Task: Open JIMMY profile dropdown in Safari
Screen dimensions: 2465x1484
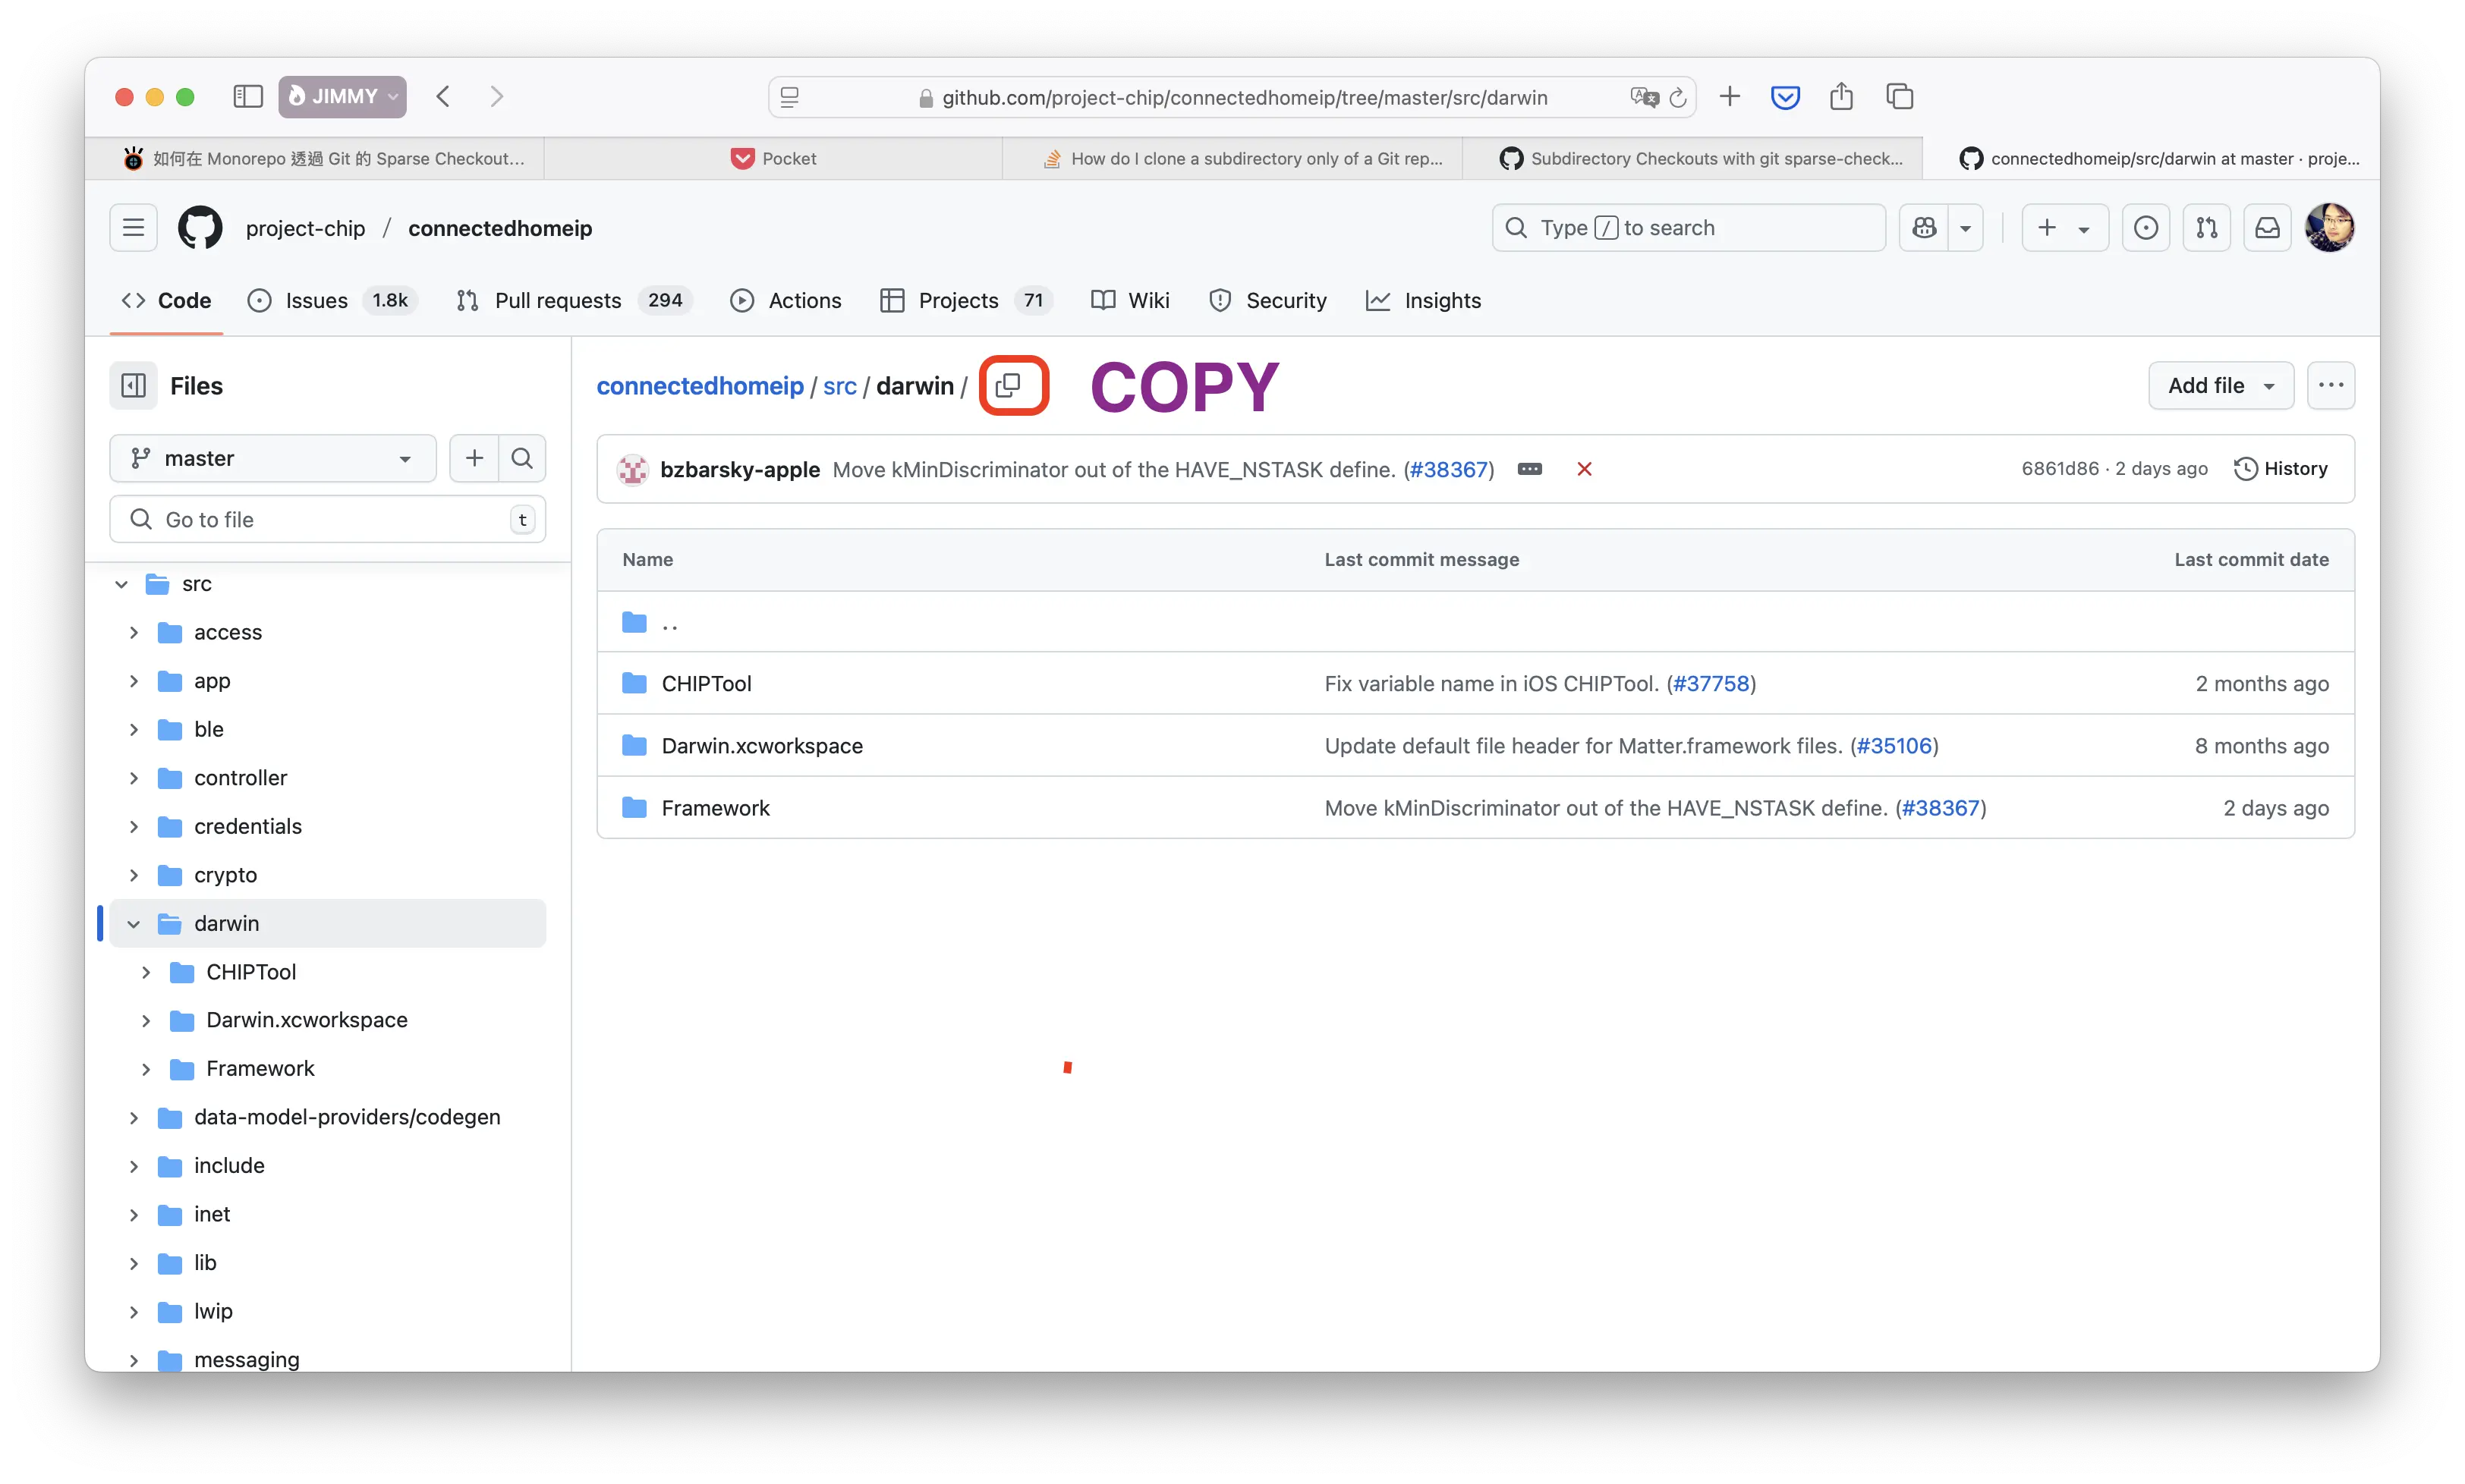Action: [342, 97]
